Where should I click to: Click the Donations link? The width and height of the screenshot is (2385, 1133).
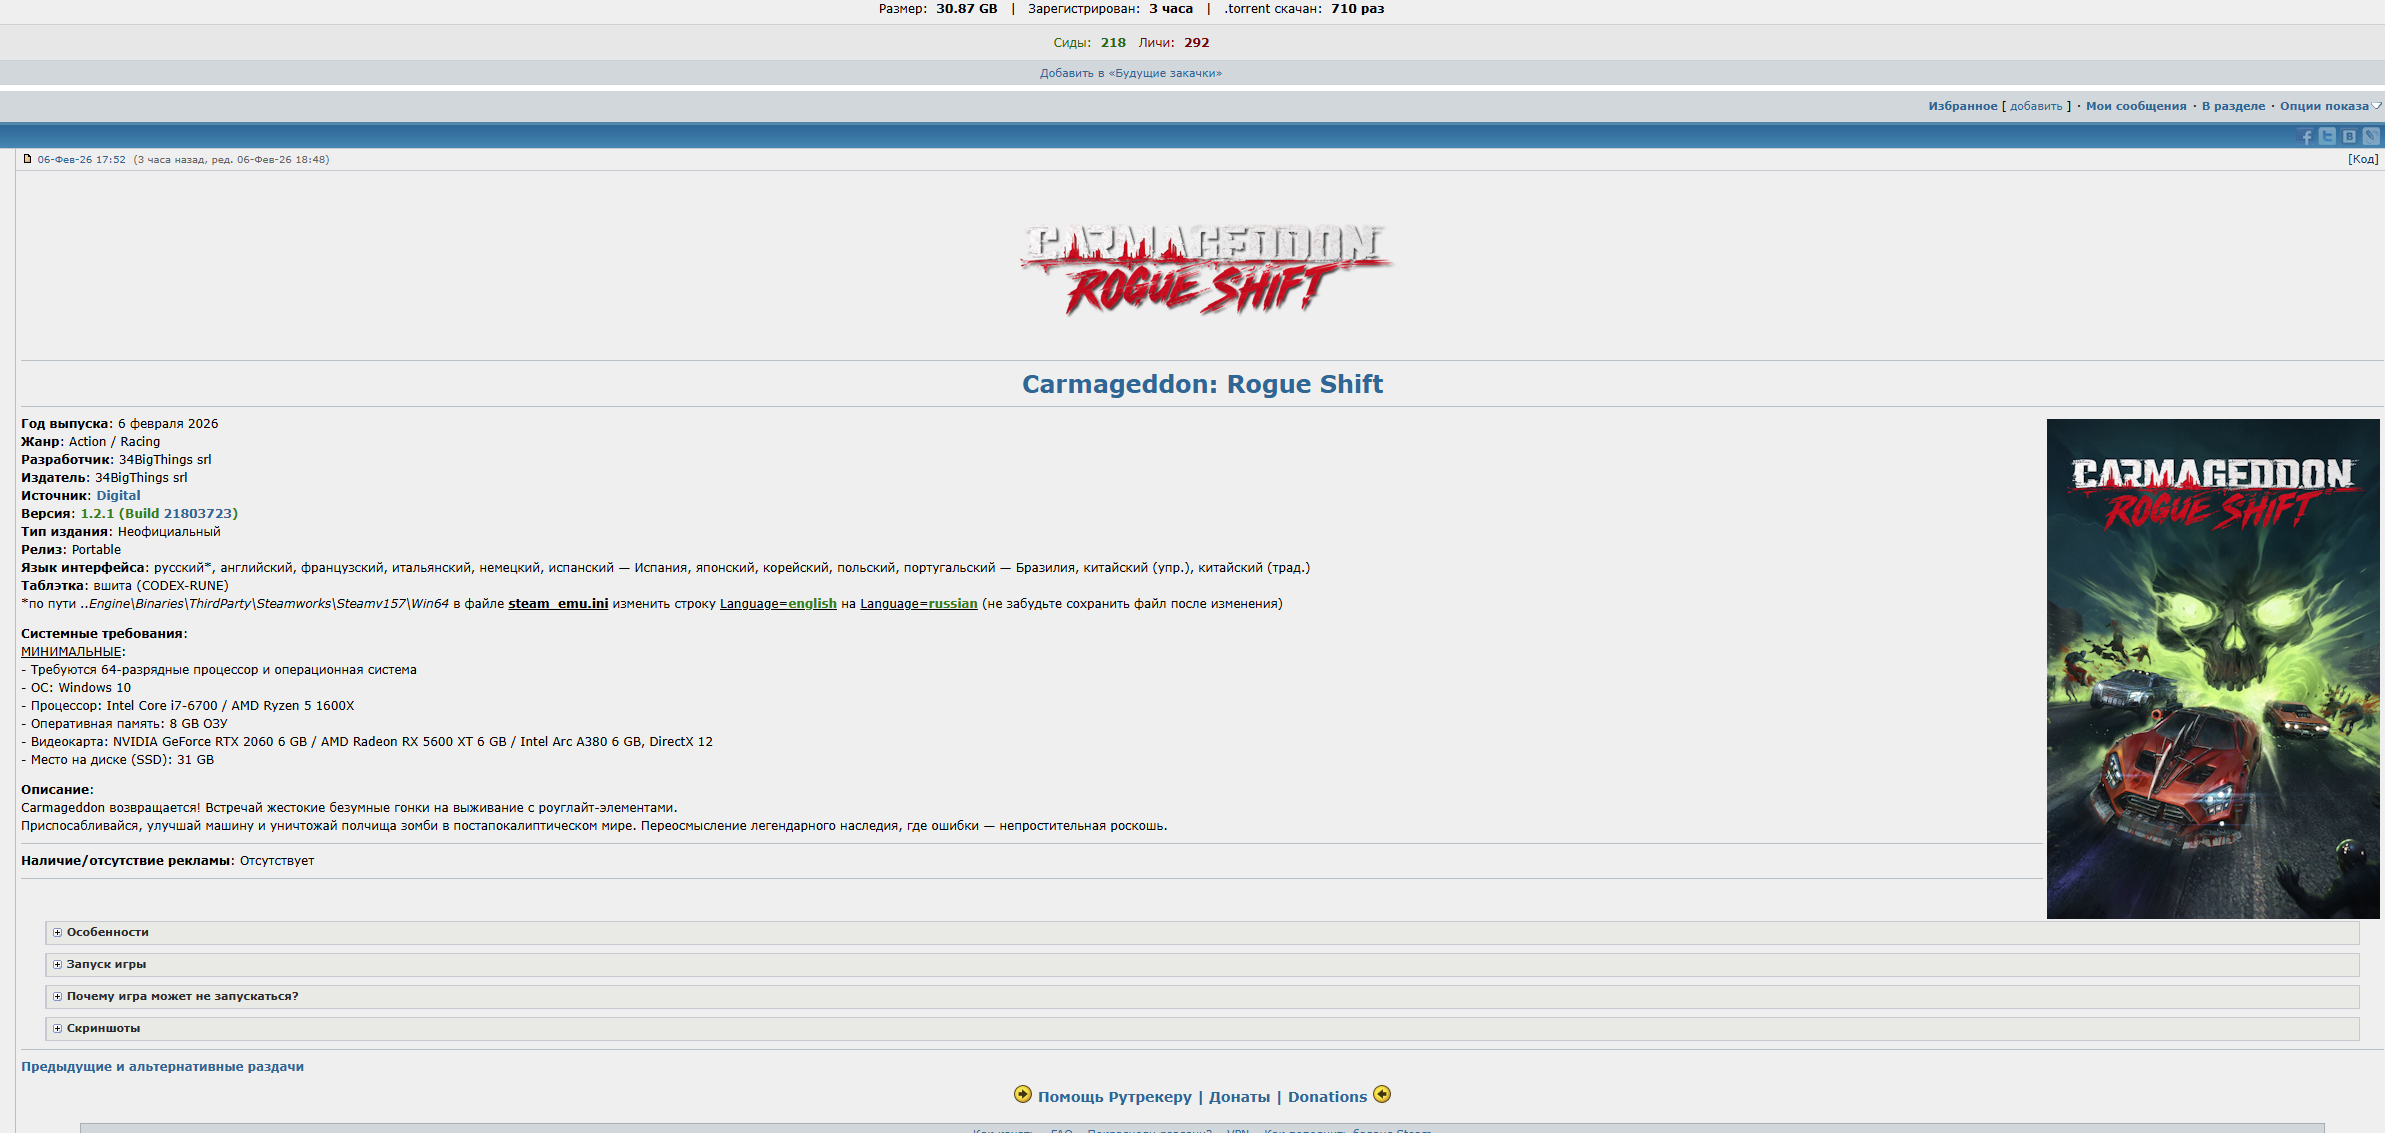point(1326,1097)
